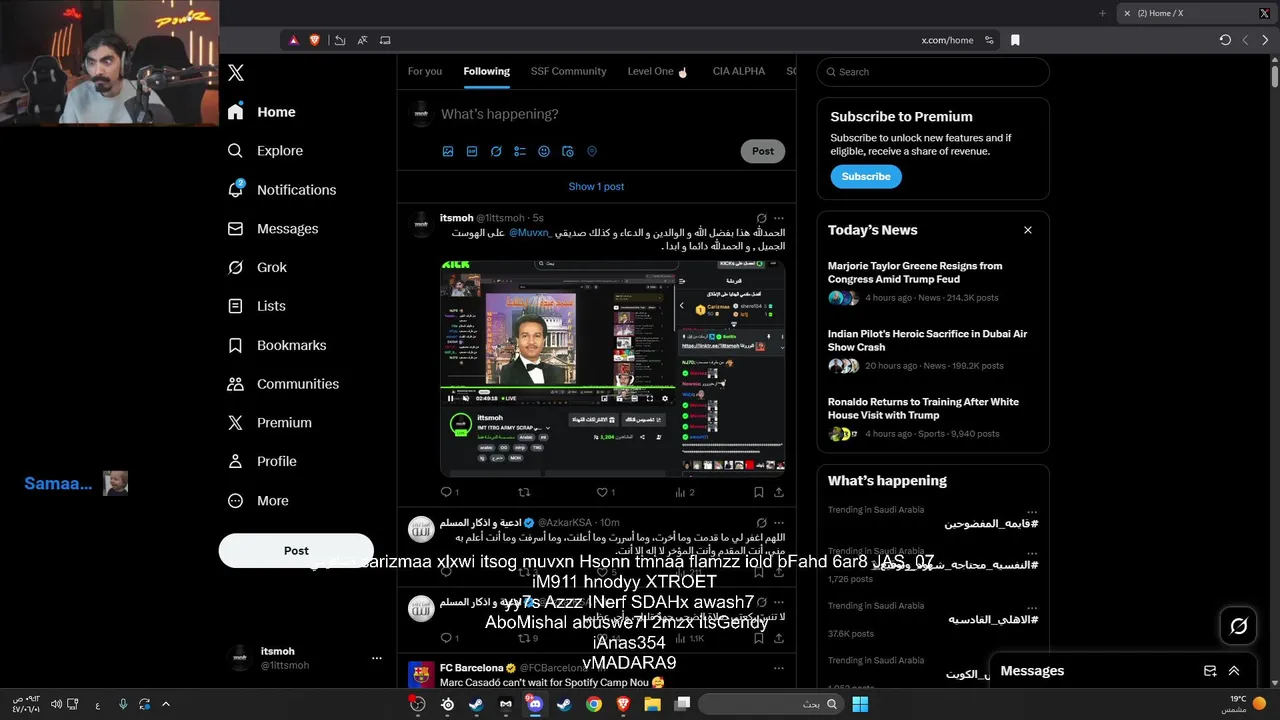Share itsmoh's post

click(x=779, y=492)
